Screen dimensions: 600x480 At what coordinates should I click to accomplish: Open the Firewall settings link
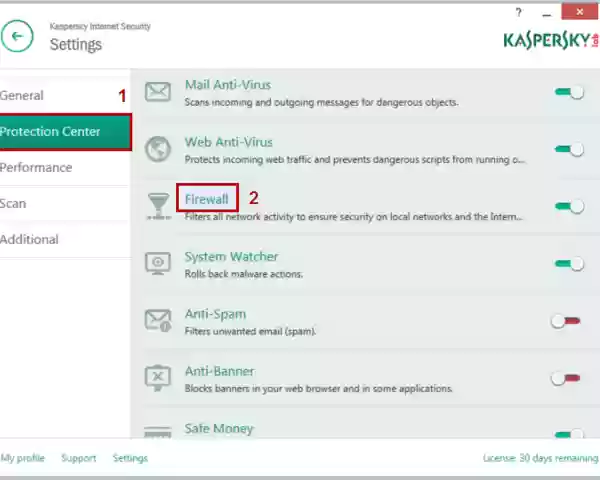(207, 199)
